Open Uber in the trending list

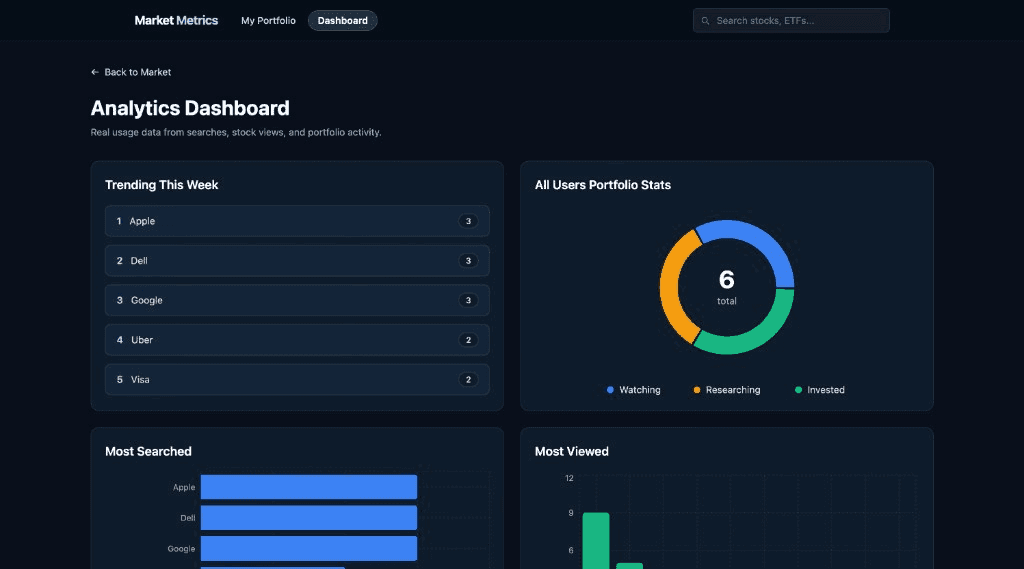[297, 340]
